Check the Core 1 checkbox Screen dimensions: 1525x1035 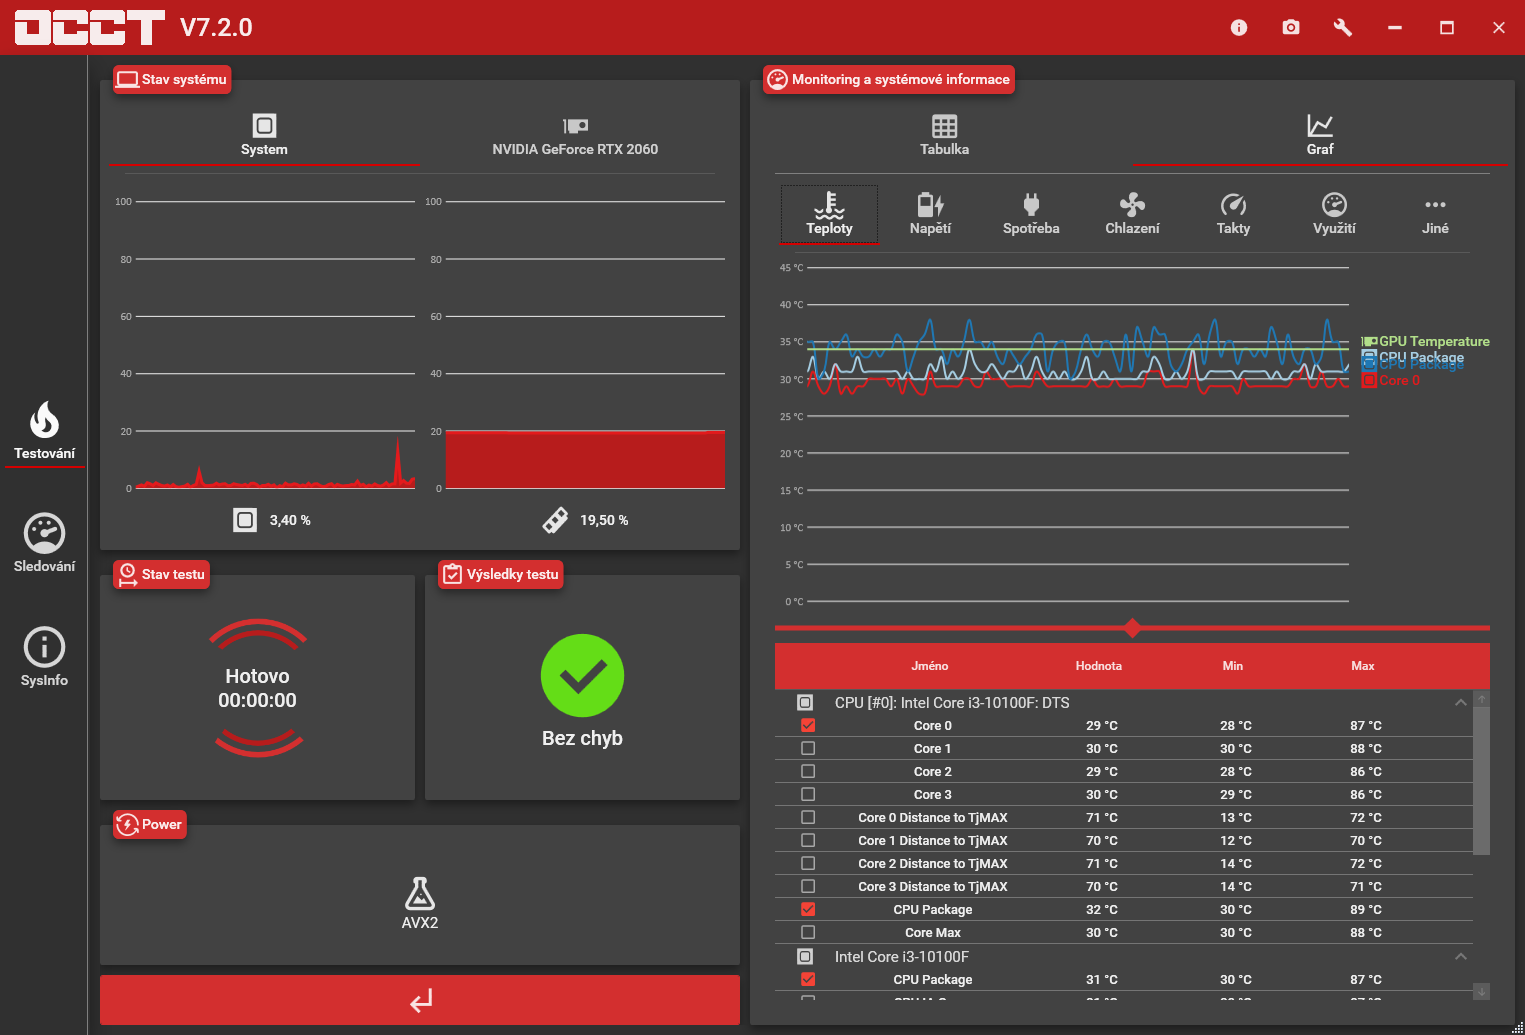[x=808, y=748]
